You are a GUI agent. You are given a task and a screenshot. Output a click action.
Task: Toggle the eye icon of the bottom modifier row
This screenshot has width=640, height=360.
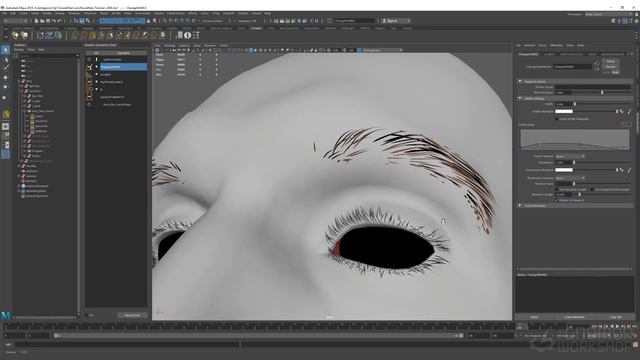[x=89, y=104]
